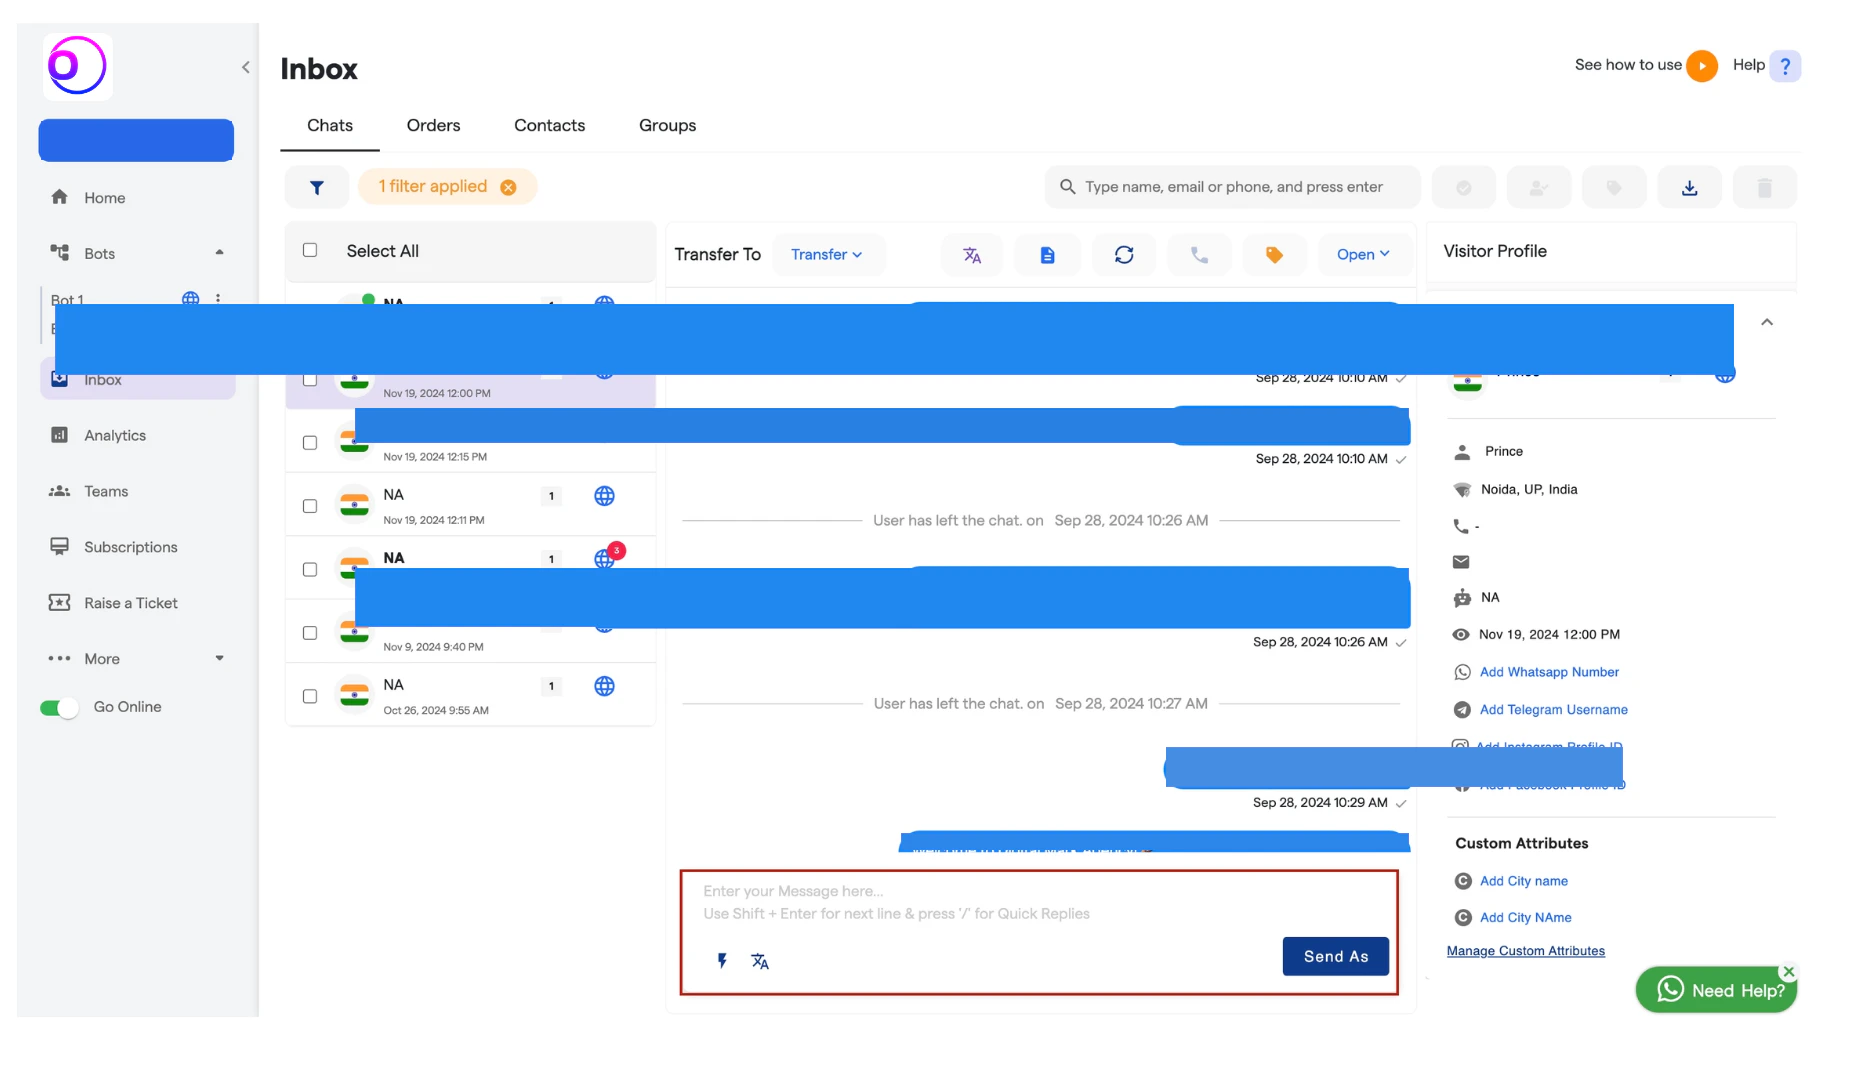Toggle the Go Online switch
The image size is (1866, 1080).
59,708
